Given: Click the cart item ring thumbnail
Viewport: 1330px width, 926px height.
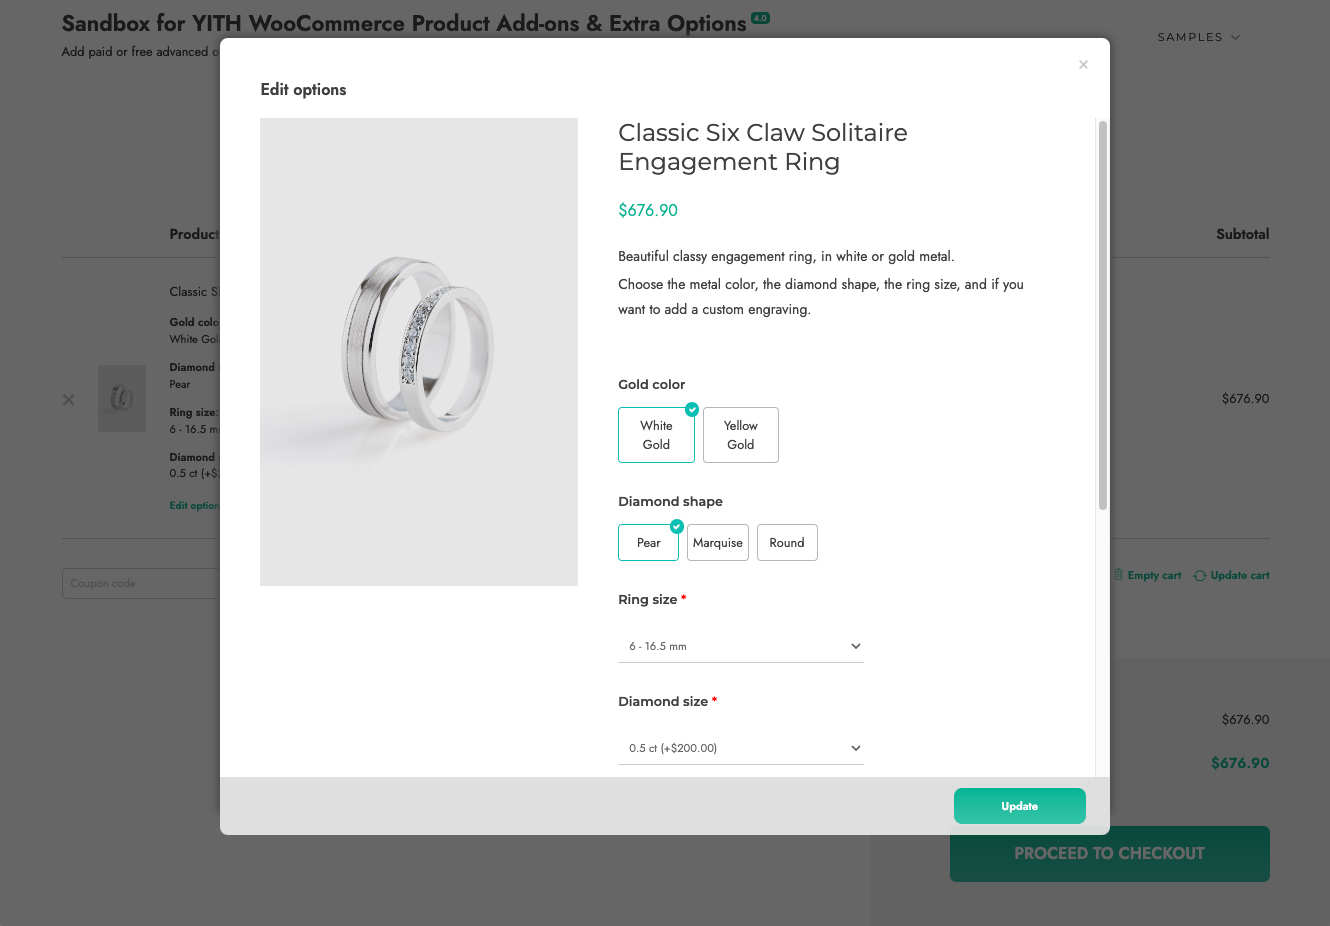Looking at the screenshot, I should tap(122, 398).
